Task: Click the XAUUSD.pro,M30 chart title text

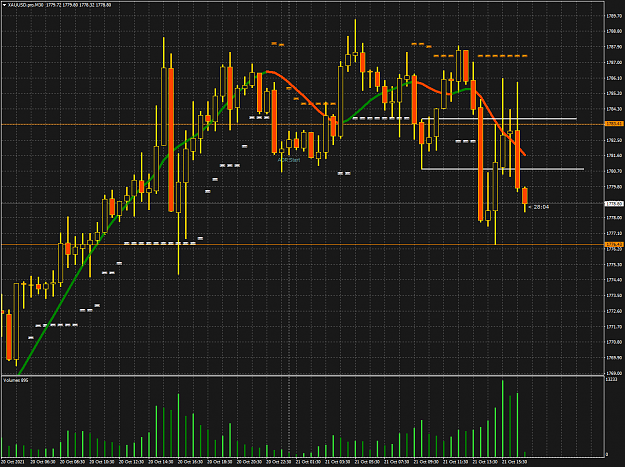Action: [26, 5]
